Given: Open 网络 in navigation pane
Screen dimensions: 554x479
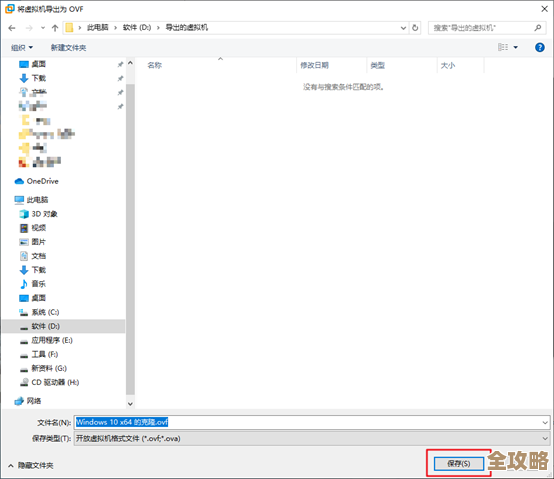Looking at the screenshot, I should 34,401.
